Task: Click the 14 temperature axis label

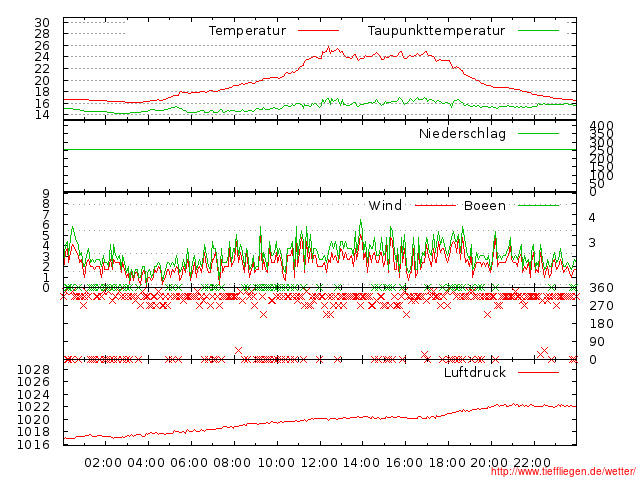Action: 42,115
